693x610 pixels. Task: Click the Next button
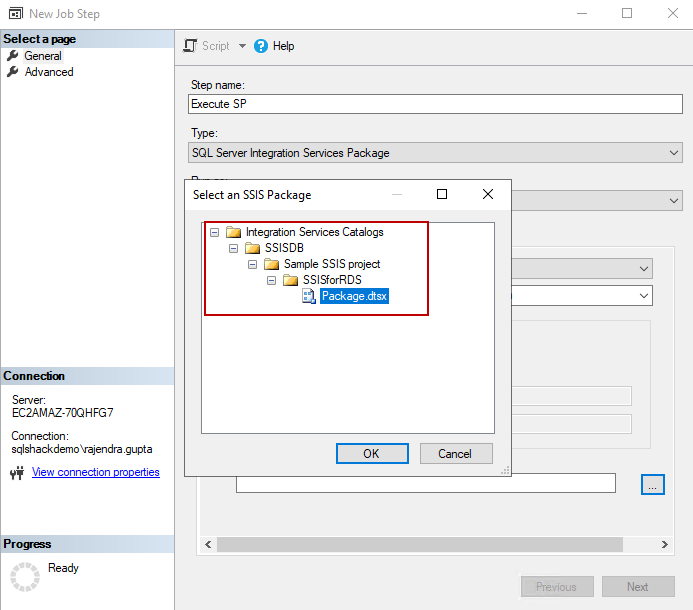click(638, 587)
